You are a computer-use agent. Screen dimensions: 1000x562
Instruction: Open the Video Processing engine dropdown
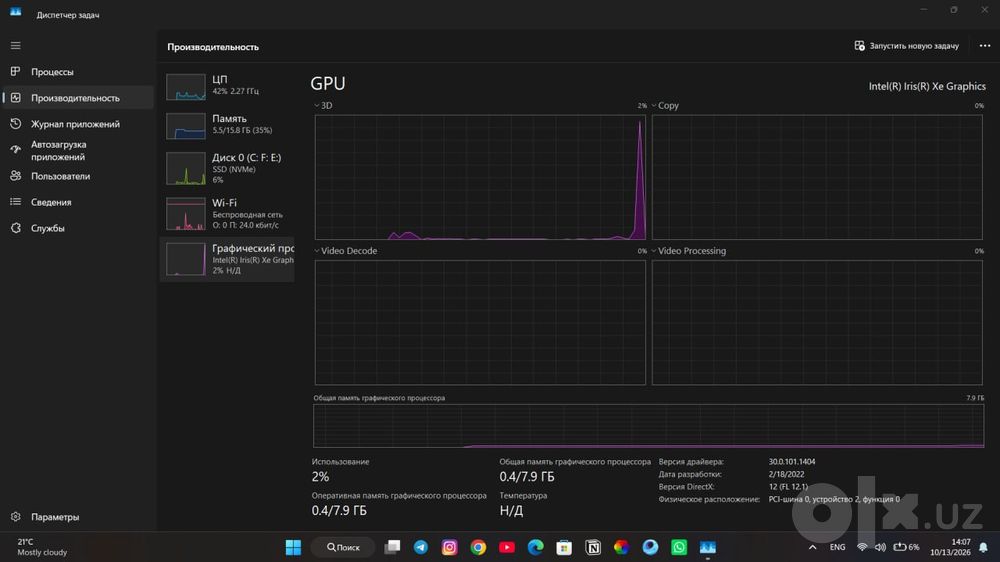688,251
